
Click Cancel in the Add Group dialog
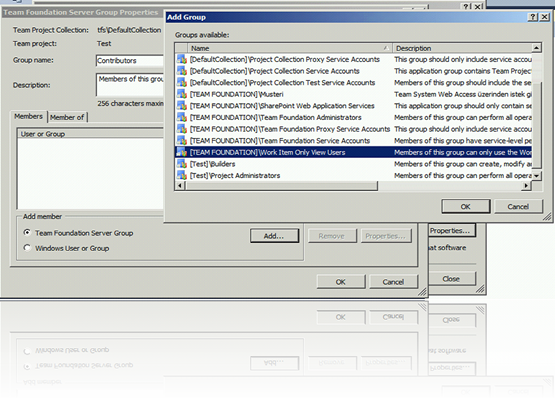(x=518, y=206)
